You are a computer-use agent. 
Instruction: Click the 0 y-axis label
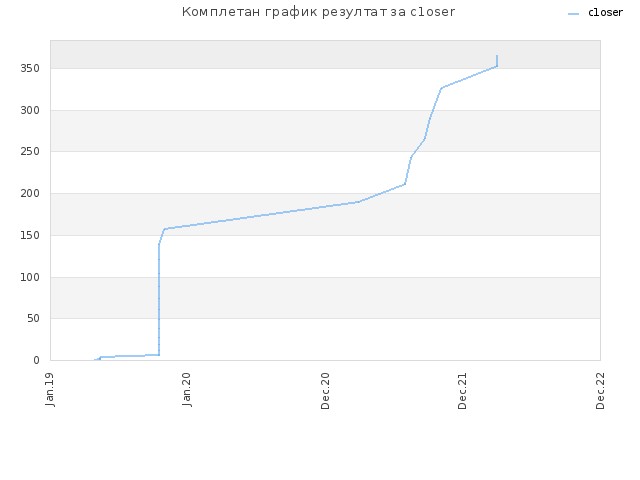click(x=37, y=360)
